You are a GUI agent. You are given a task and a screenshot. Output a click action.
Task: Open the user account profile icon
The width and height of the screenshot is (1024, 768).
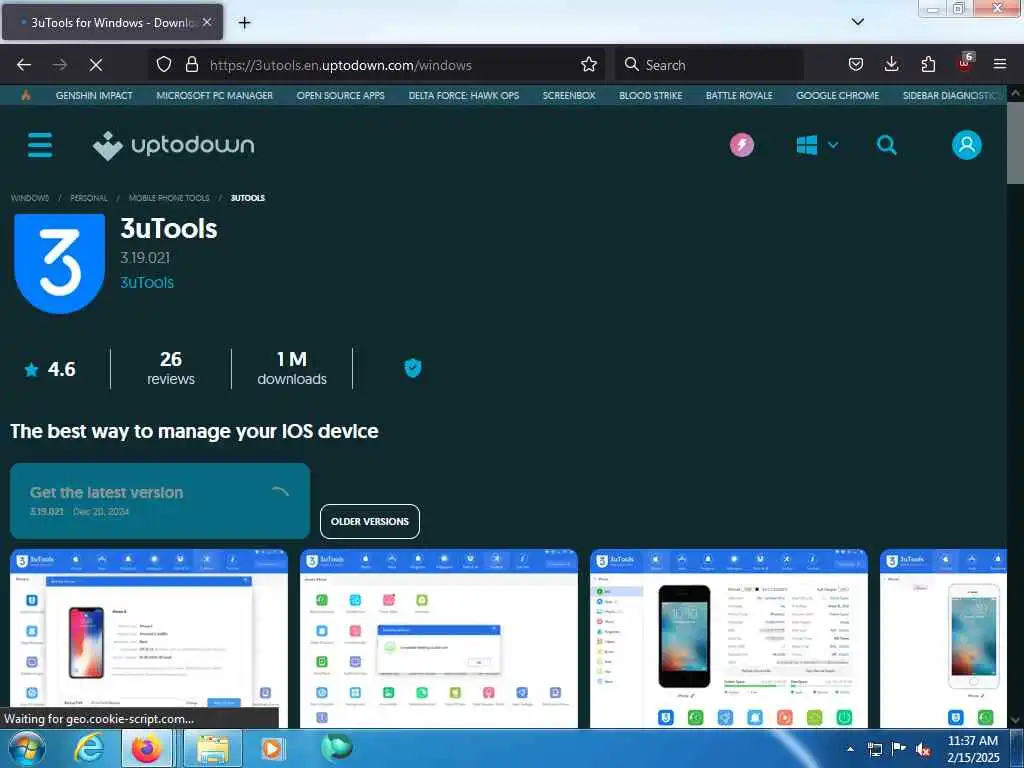click(967, 145)
